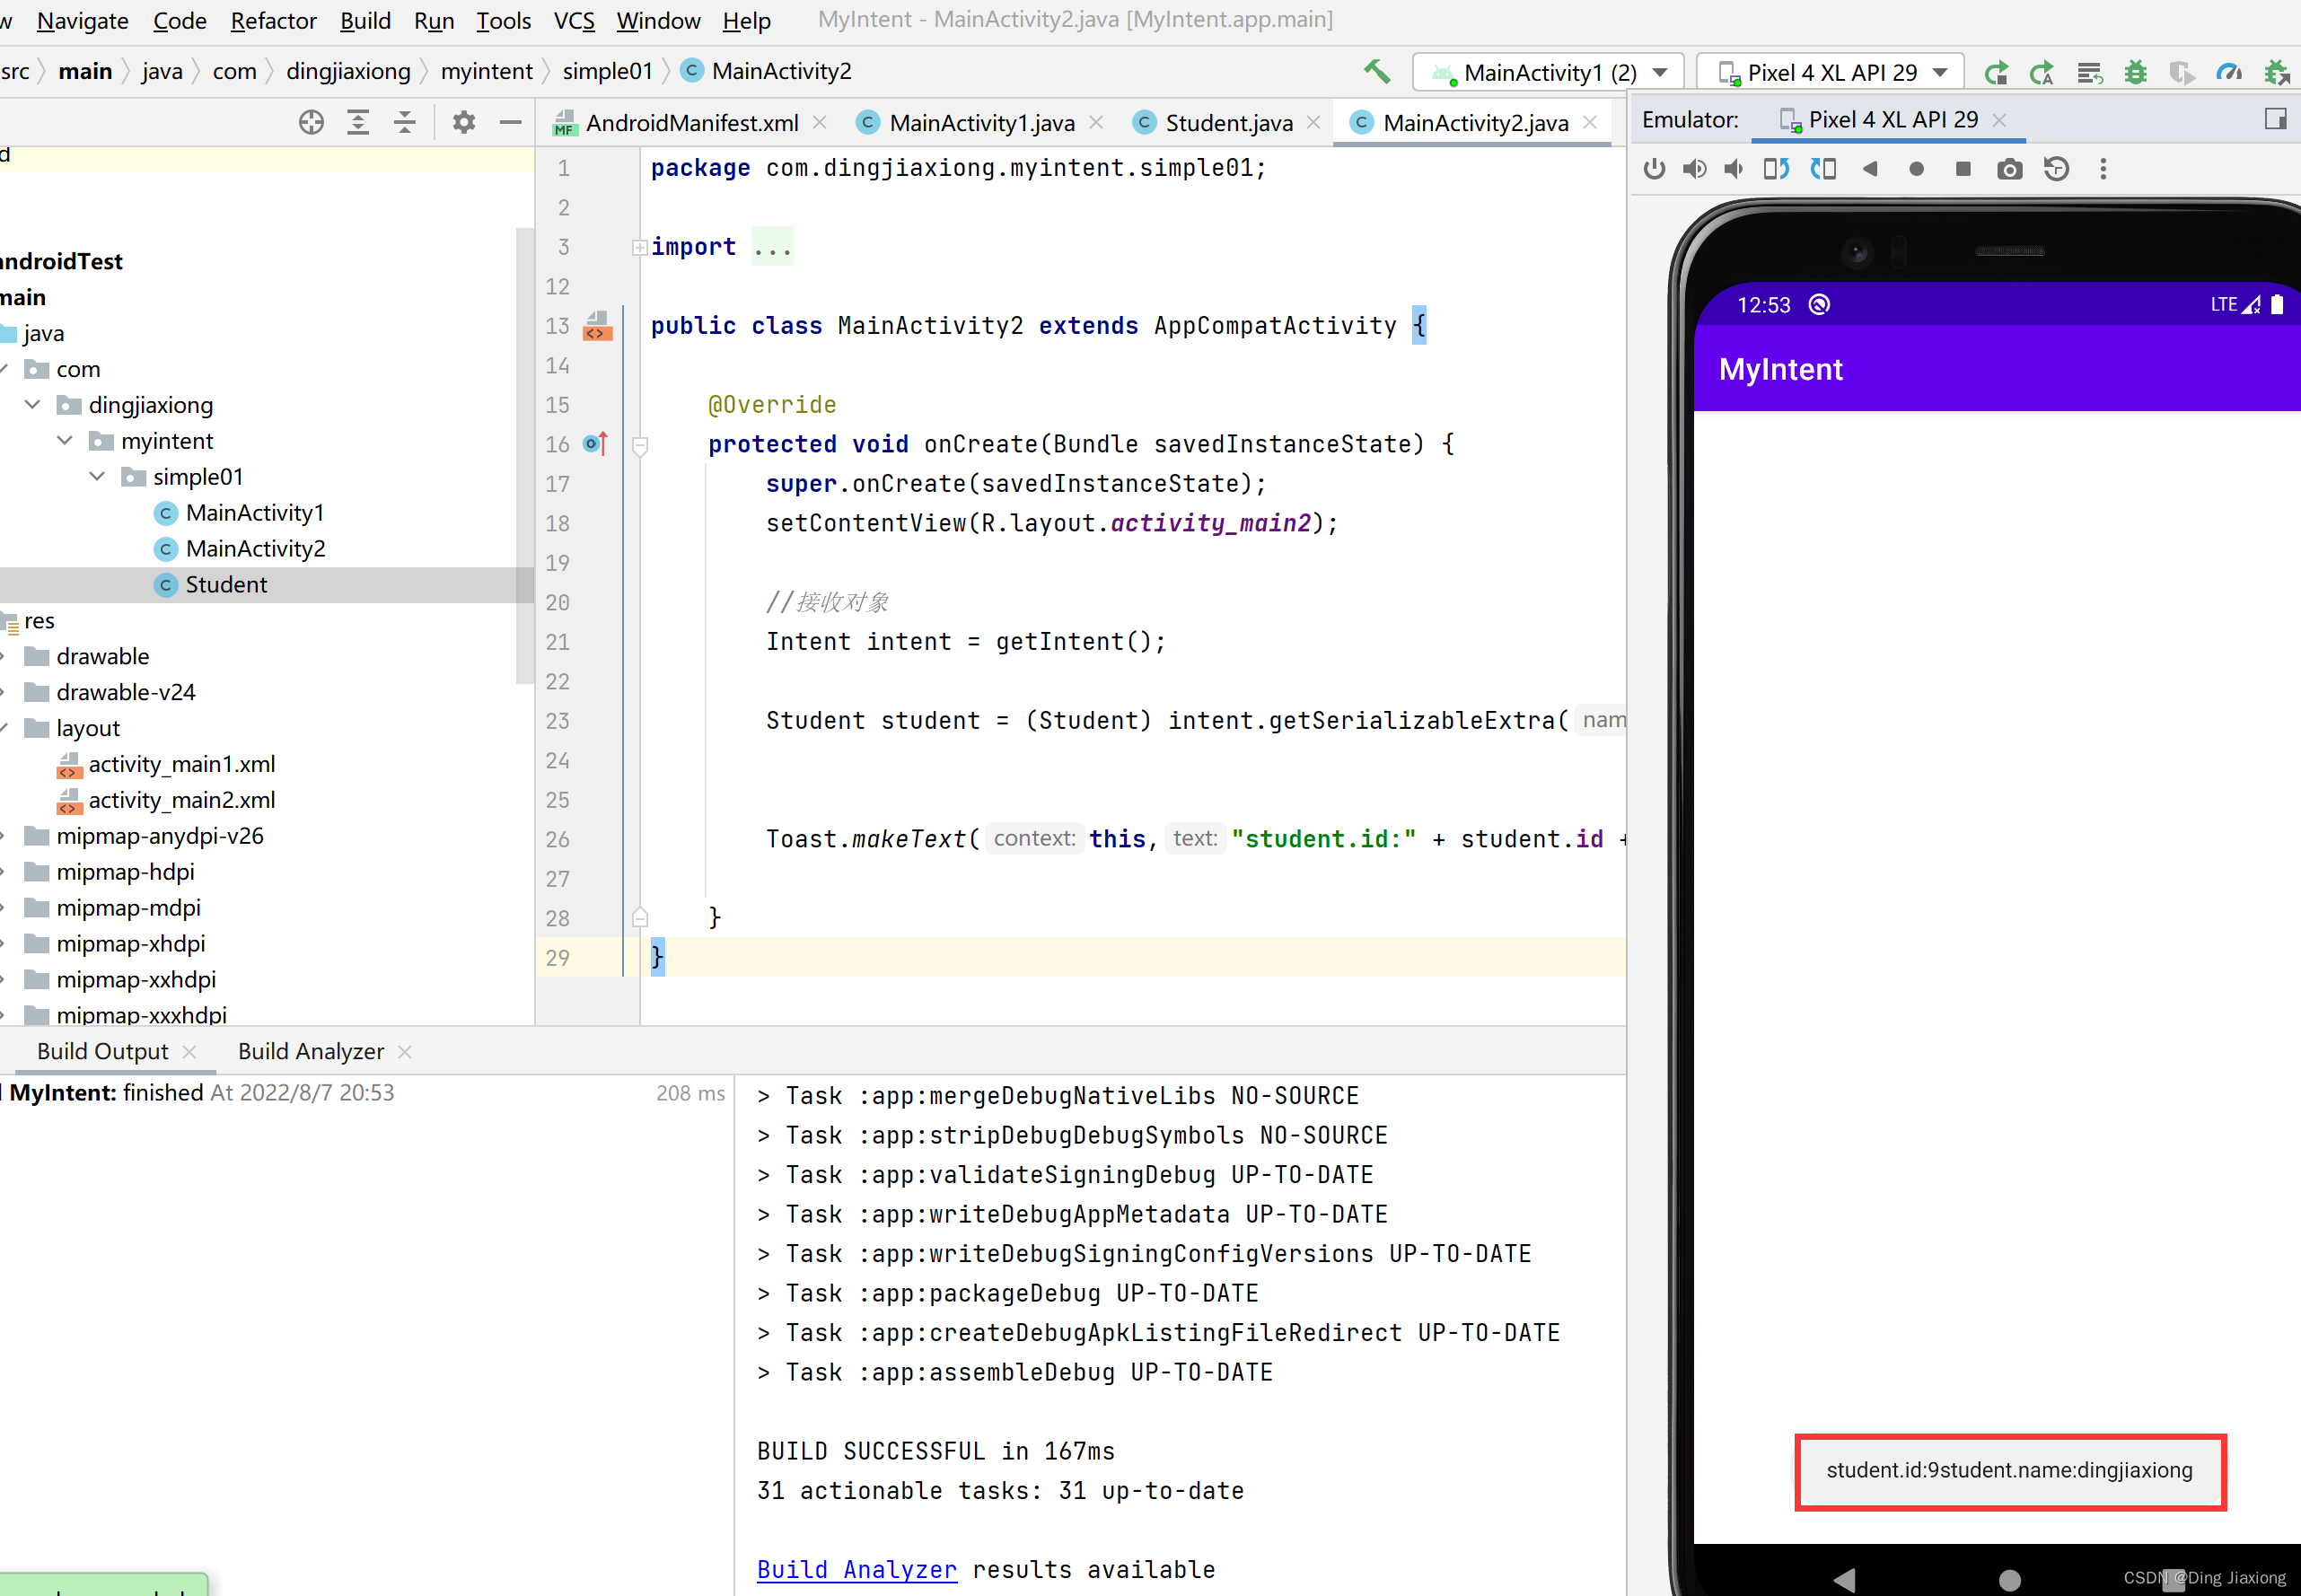Screen dimensions: 2301x1596
Task: Expand the mipmap-hdpi resource folder
Action: pyautogui.click(x=14, y=871)
